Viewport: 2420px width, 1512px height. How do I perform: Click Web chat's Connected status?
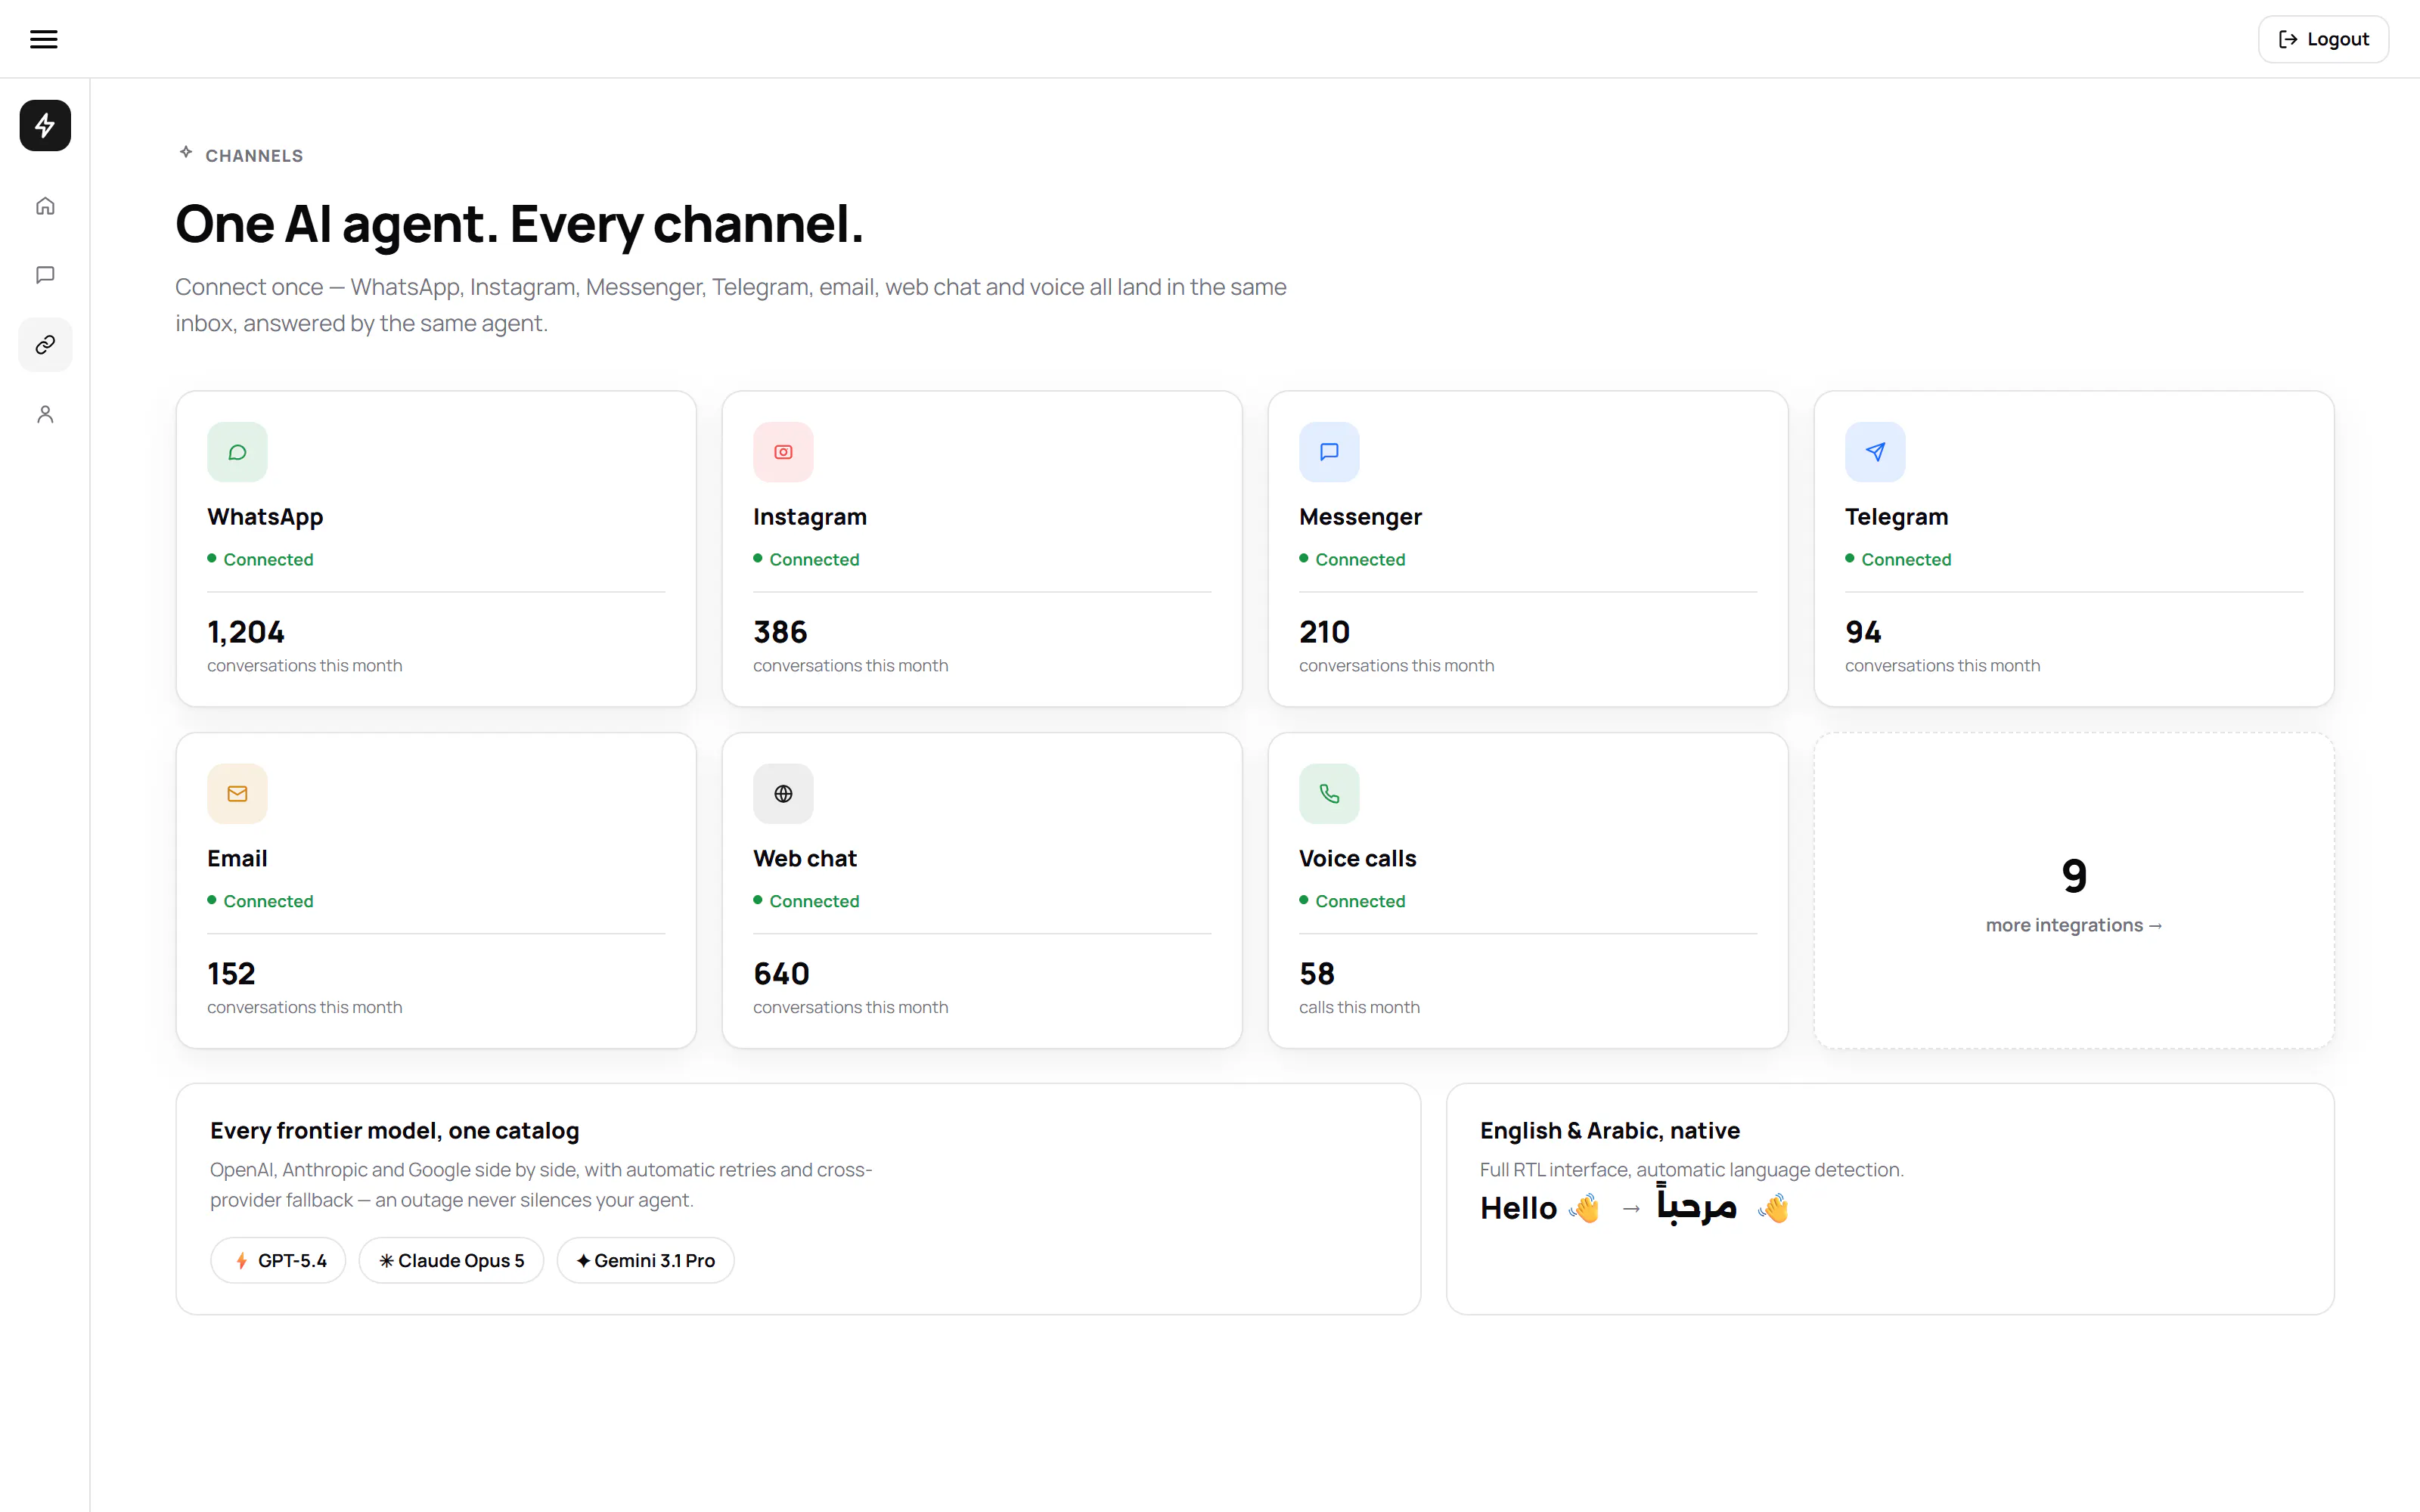click(x=806, y=901)
